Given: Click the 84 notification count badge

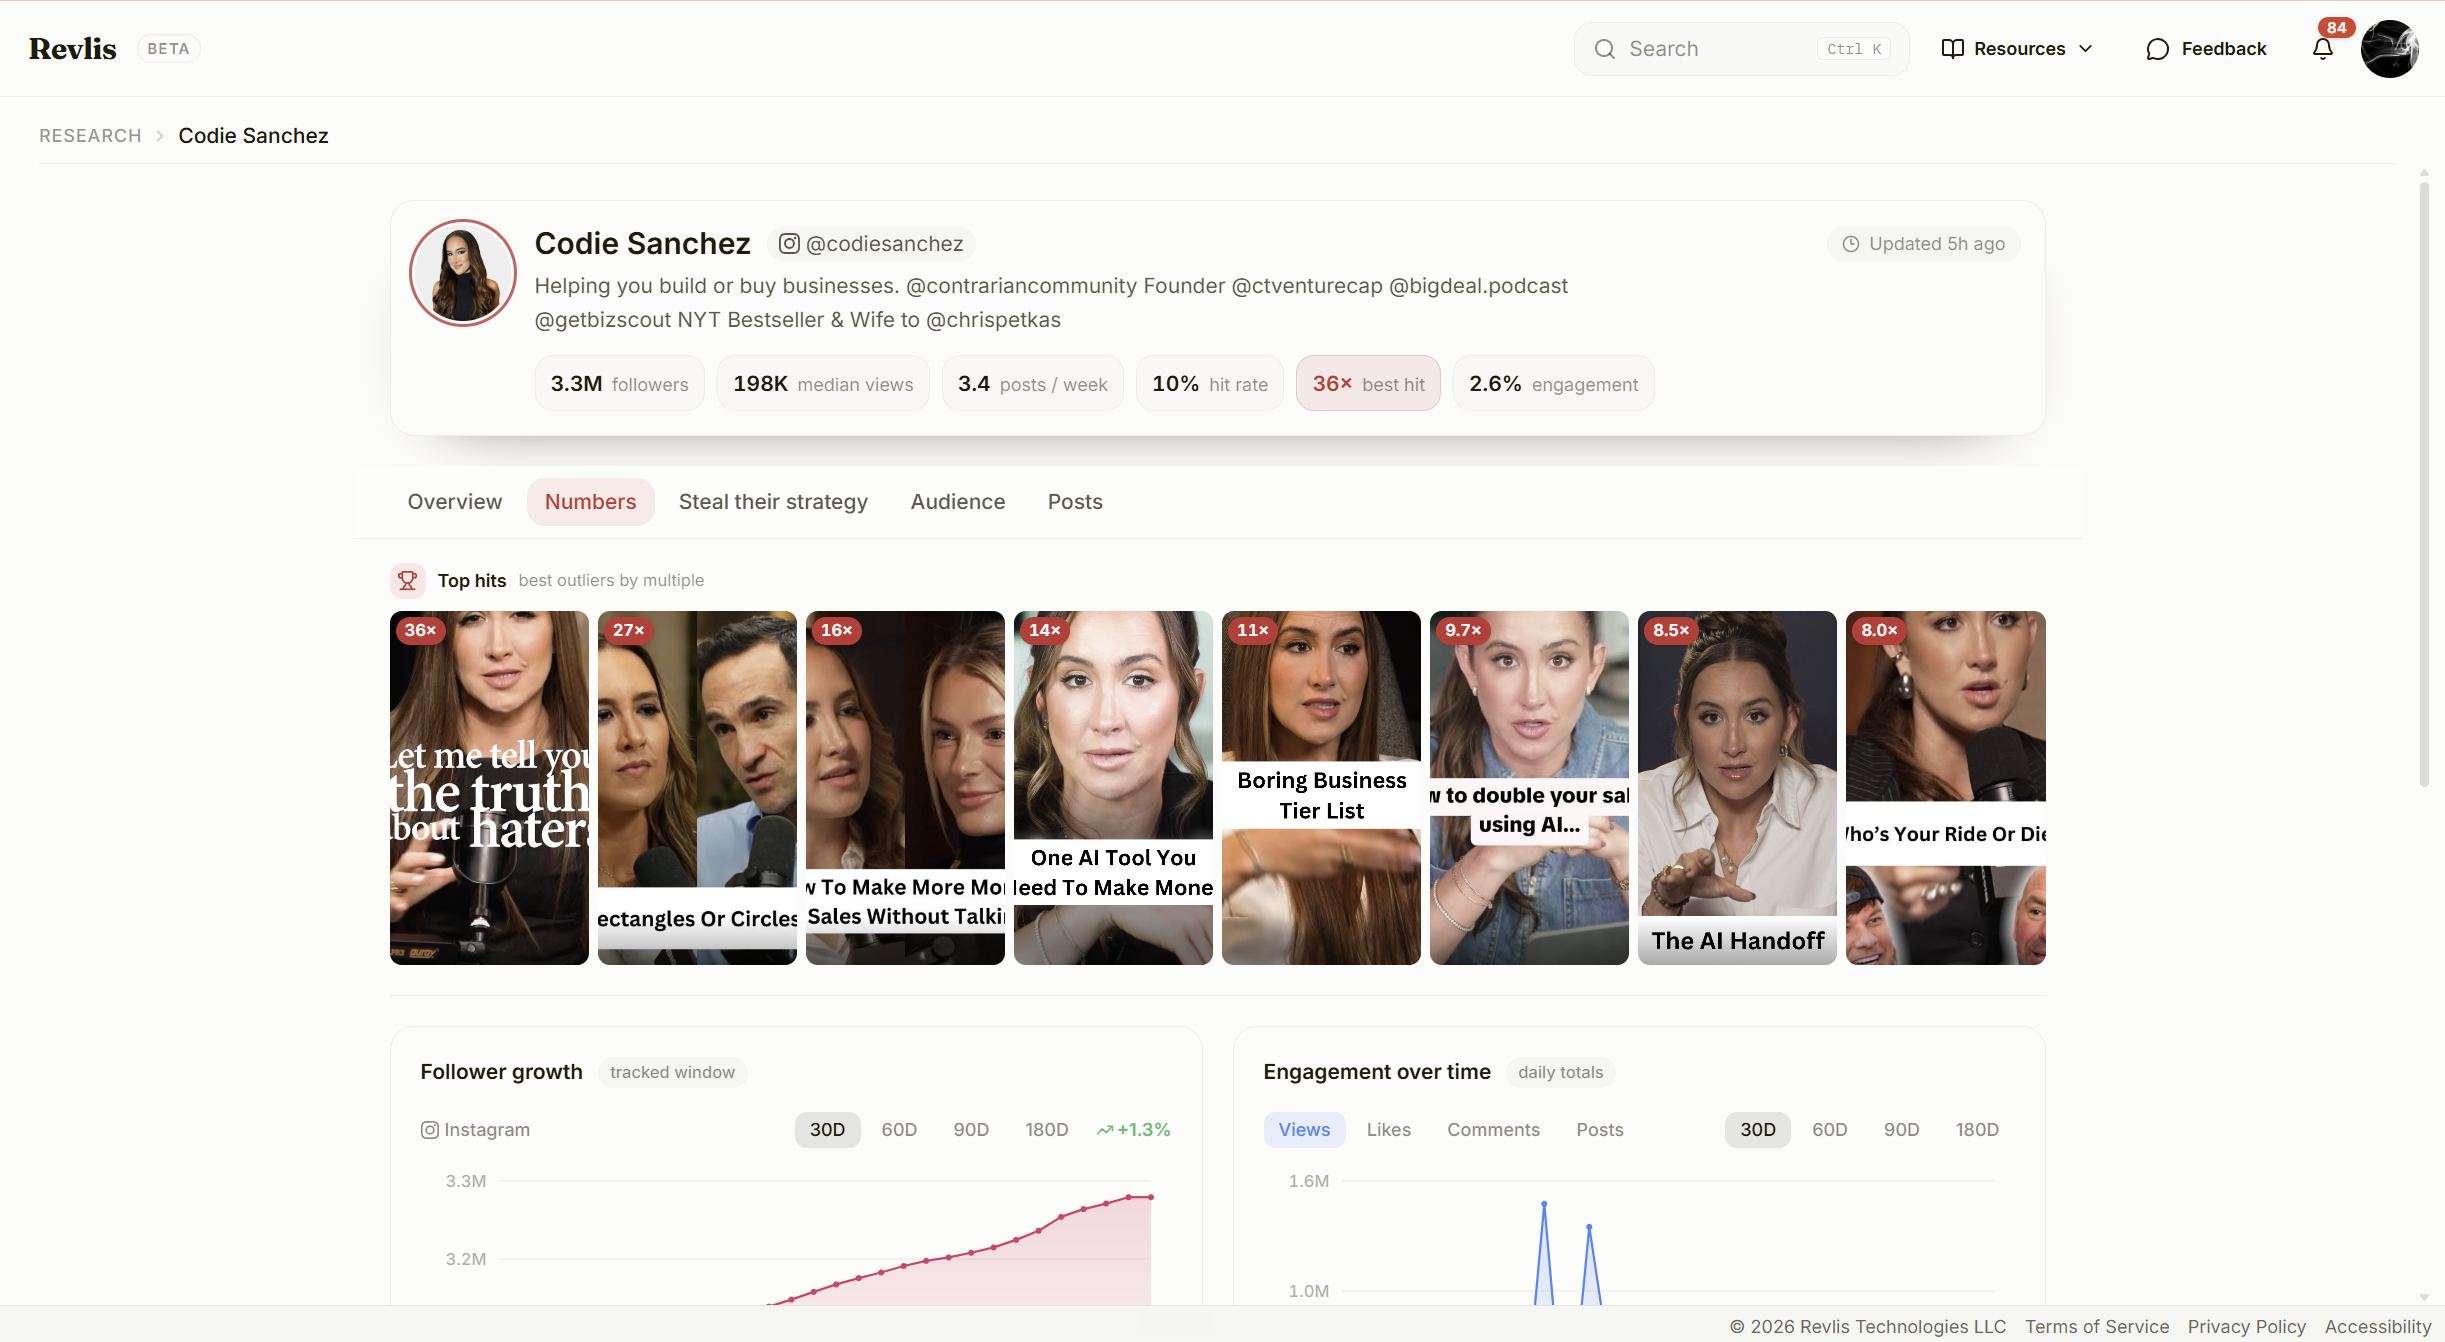Looking at the screenshot, I should (x=2336, y=28).
